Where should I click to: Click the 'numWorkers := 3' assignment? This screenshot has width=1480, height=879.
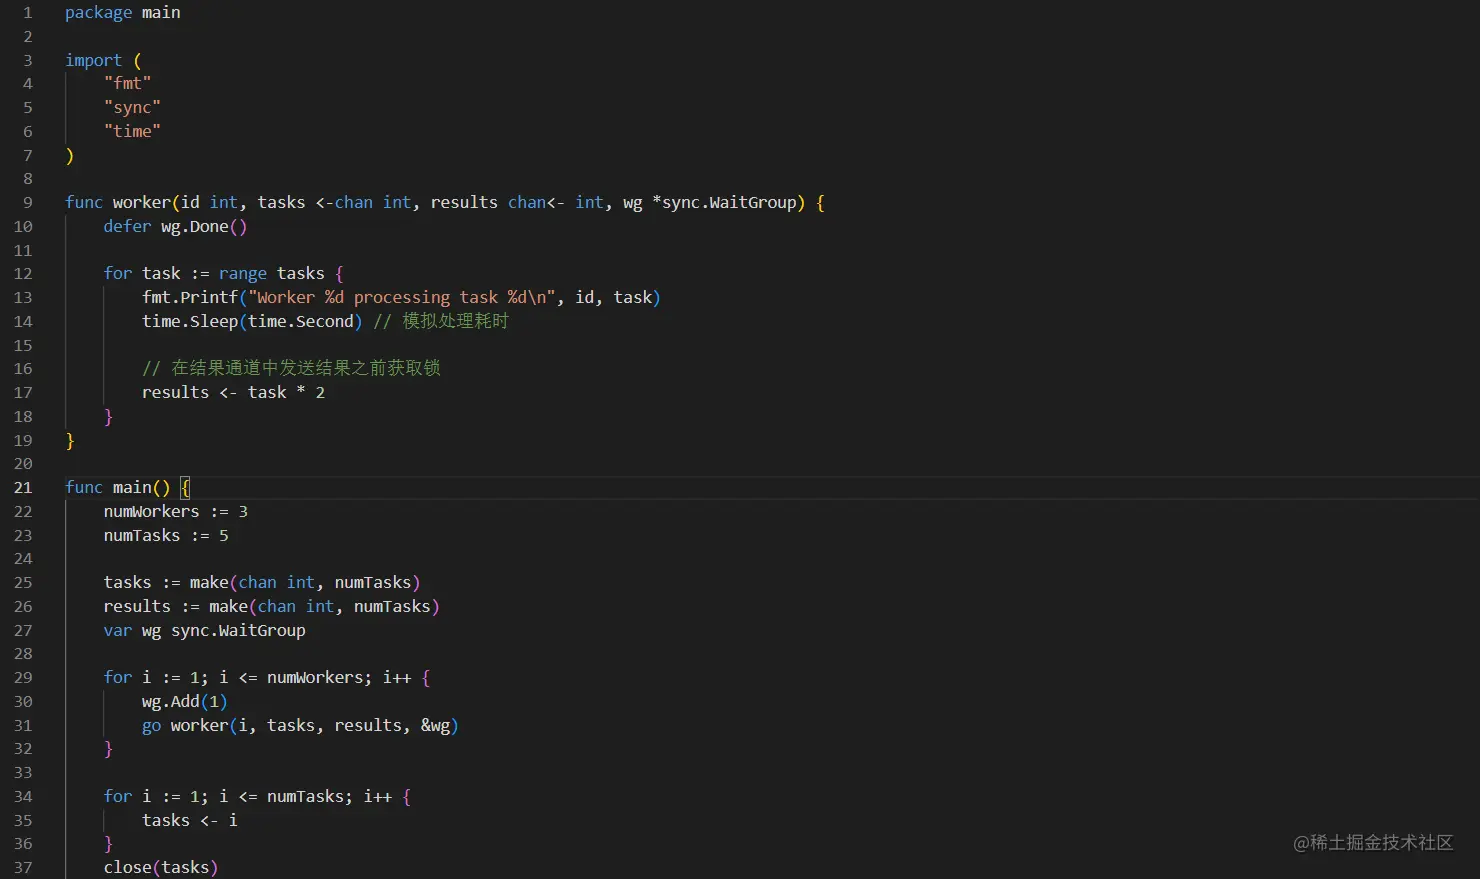[175, 512]
